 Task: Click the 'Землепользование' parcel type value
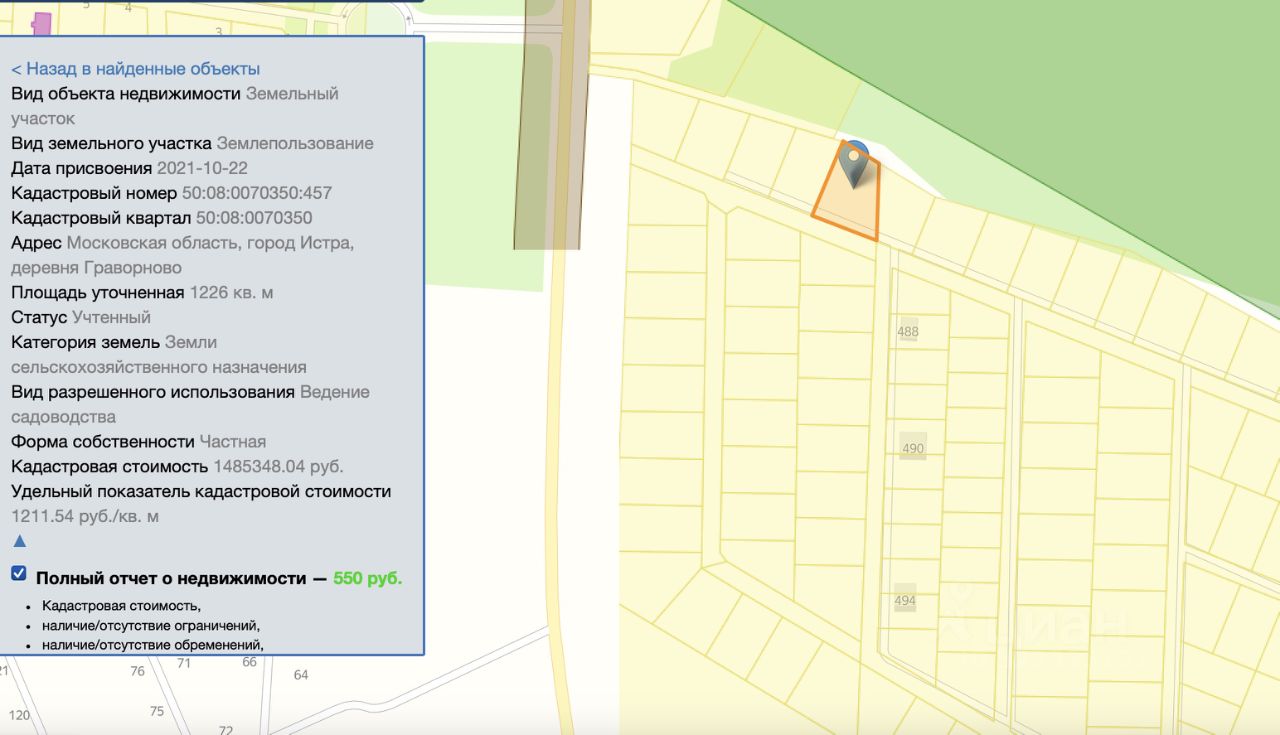point(295,143)
